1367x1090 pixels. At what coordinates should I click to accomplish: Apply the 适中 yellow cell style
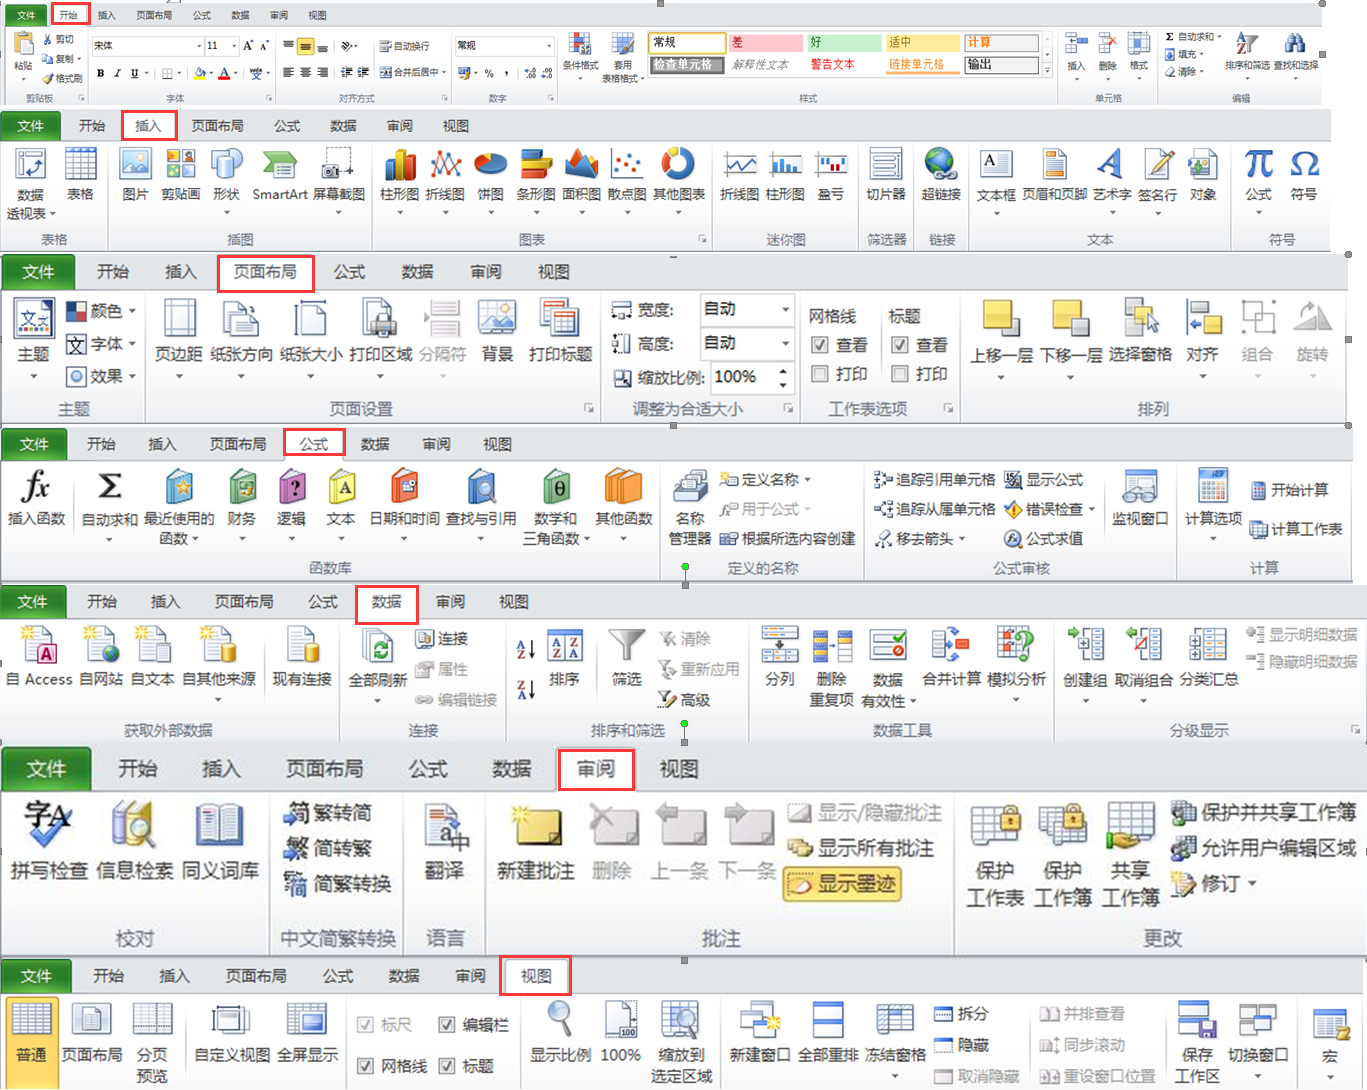pyautogui.click(x=922, y=43)
